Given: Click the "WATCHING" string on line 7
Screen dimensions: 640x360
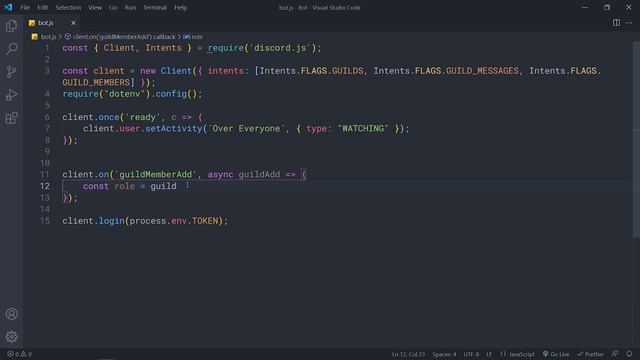Looking at the screenshot, I should click(x=363, y=129).
